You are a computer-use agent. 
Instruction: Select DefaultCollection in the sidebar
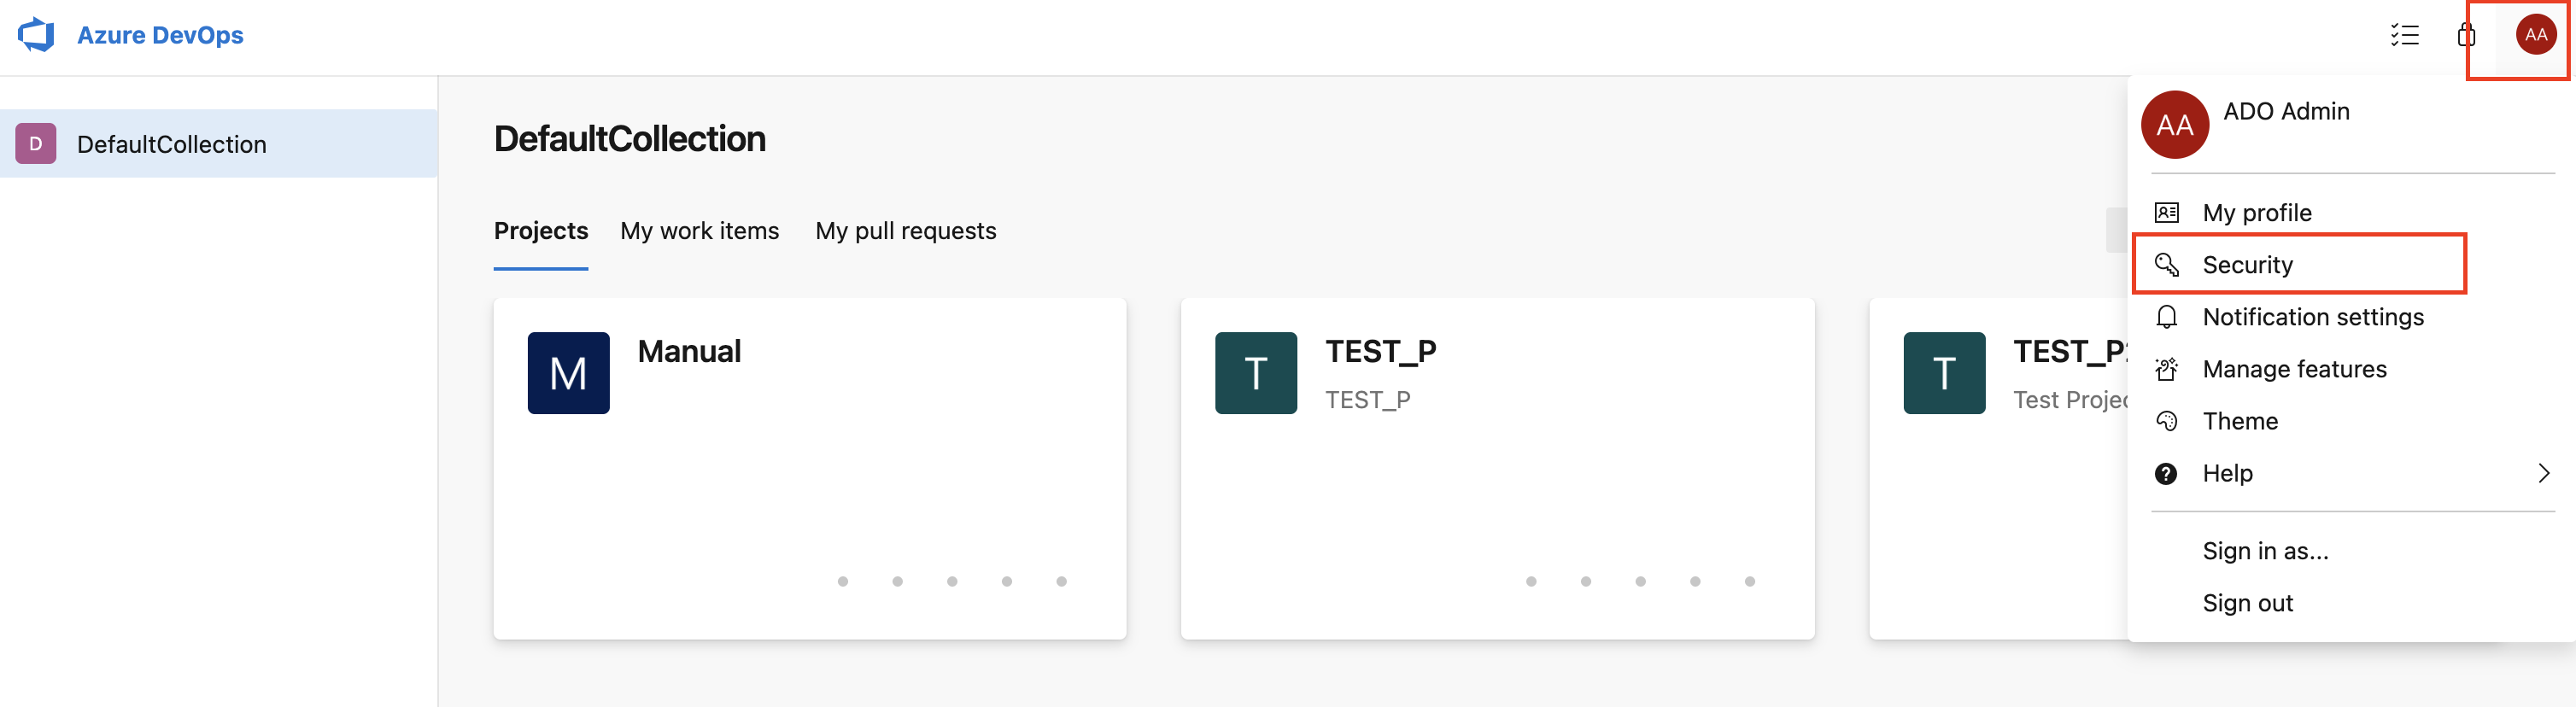pyautogui.click(x=172, y=144)
